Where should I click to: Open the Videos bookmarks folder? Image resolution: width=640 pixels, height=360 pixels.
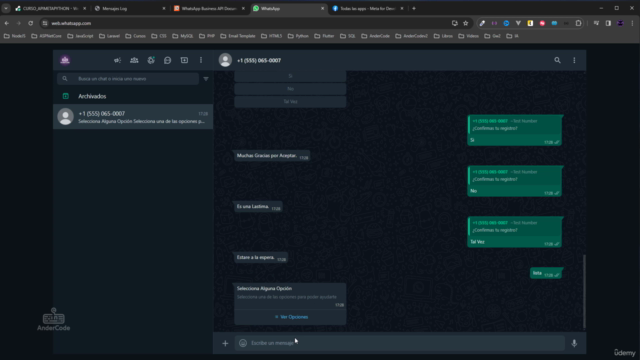(469, 36)
